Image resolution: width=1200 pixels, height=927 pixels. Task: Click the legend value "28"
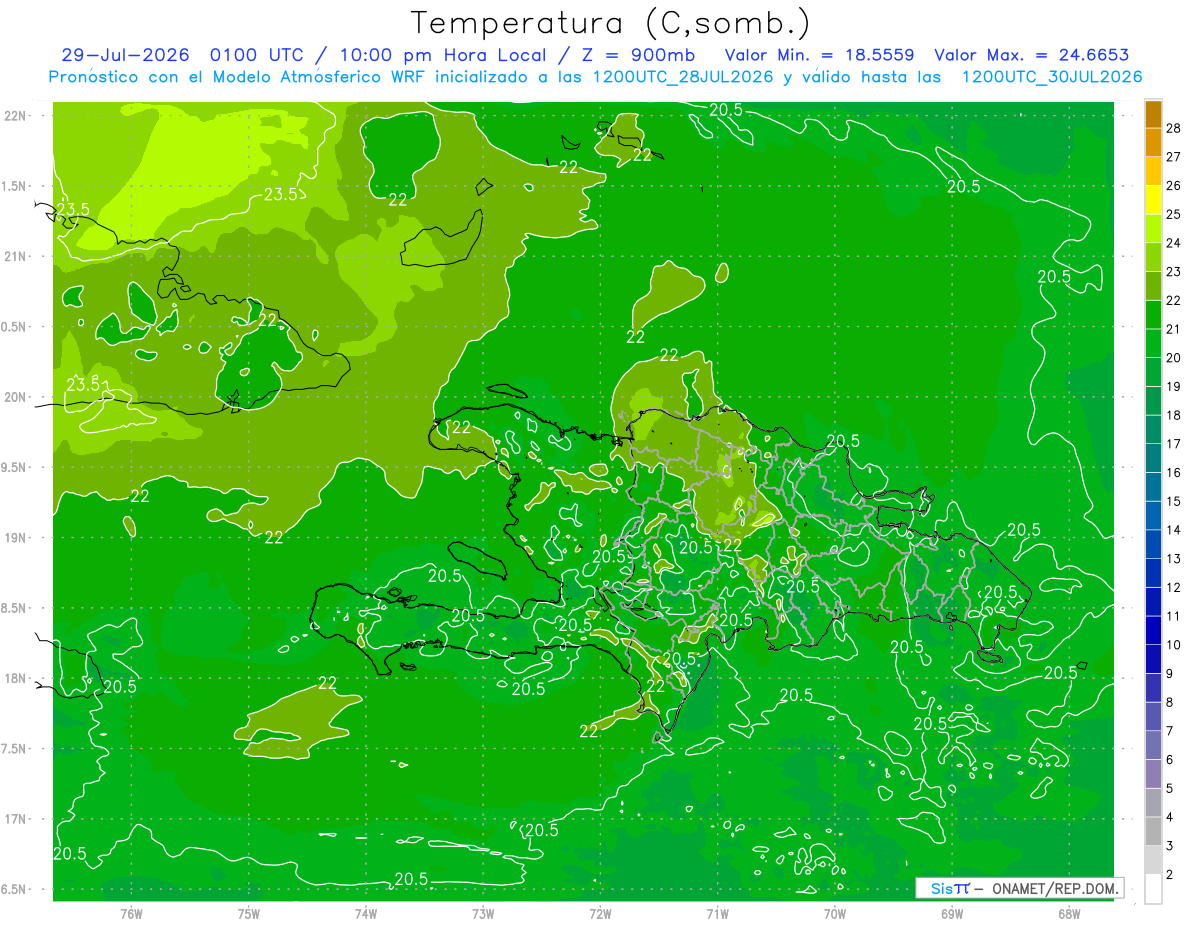(x=1173, y=128)
